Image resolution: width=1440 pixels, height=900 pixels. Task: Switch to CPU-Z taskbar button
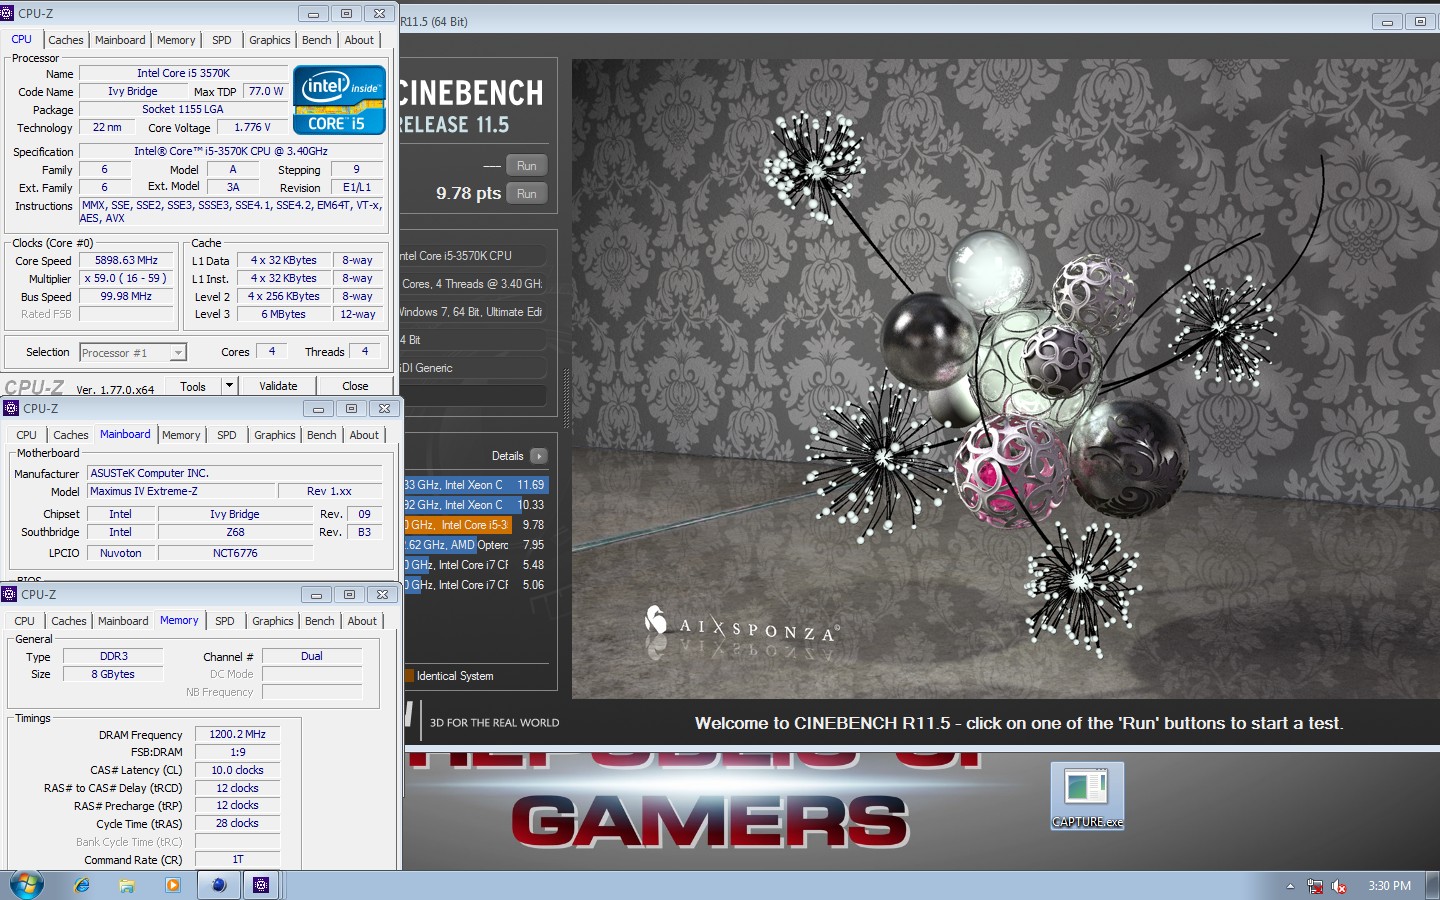pos(261,885)
